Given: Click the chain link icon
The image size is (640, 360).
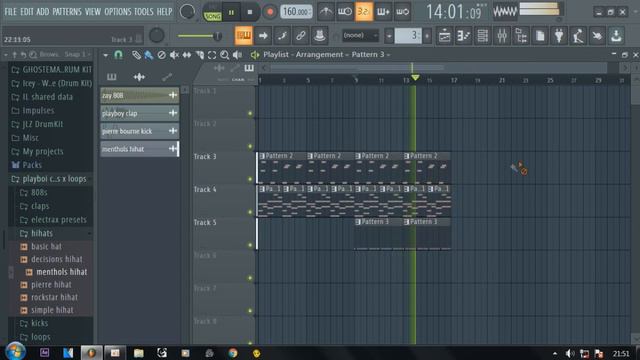Looking at the screenshot, I should tap(301, 36).
